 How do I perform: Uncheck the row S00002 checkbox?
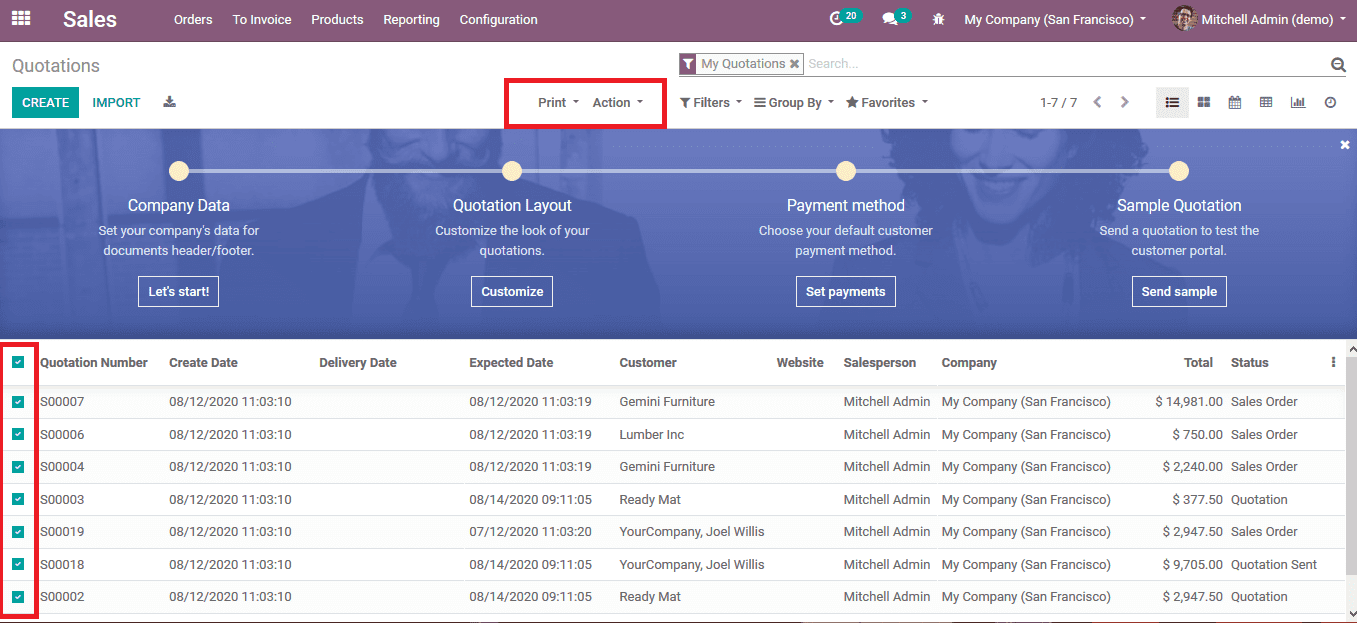click(18, 597)
